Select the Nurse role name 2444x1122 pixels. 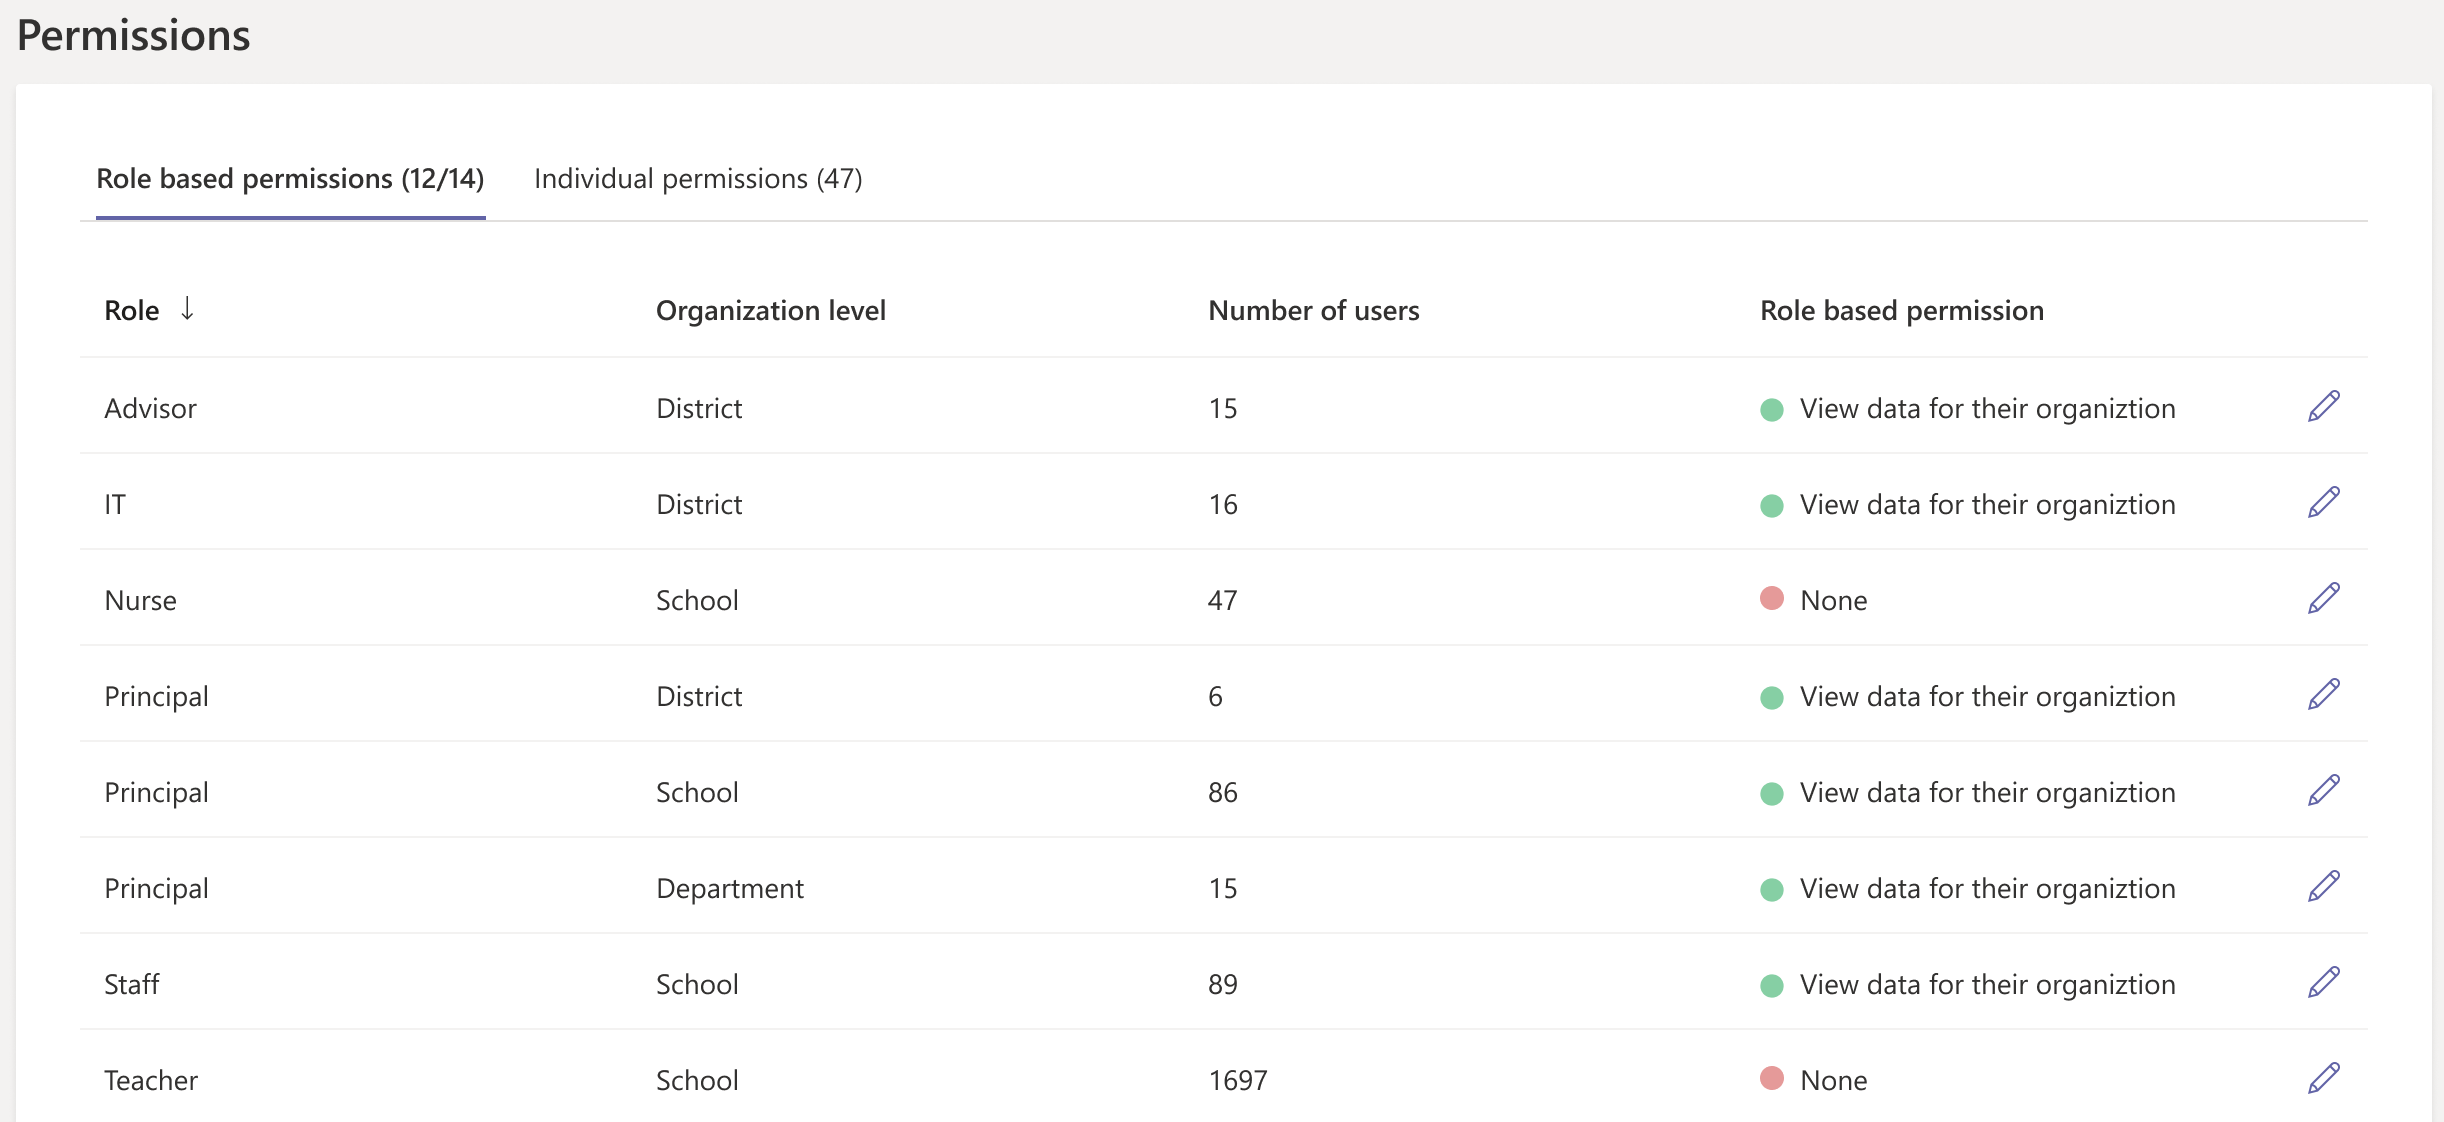click(x=141, y=601)
